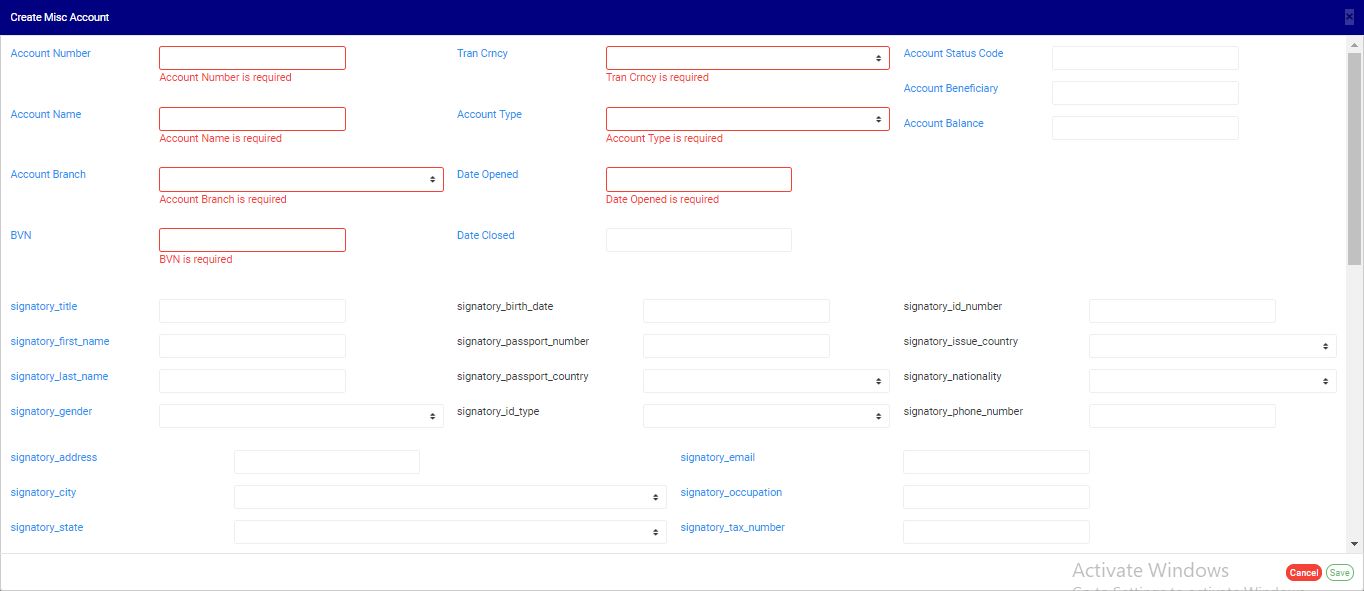The image size is (1364, 591).
Task: Click the scroll down arrow of scrollbar
Action: (x=1355, y=544)
